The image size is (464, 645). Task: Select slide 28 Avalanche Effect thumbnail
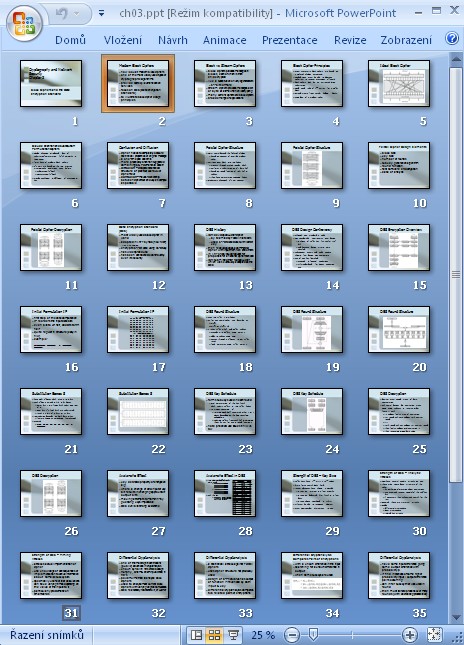(225, 493)
